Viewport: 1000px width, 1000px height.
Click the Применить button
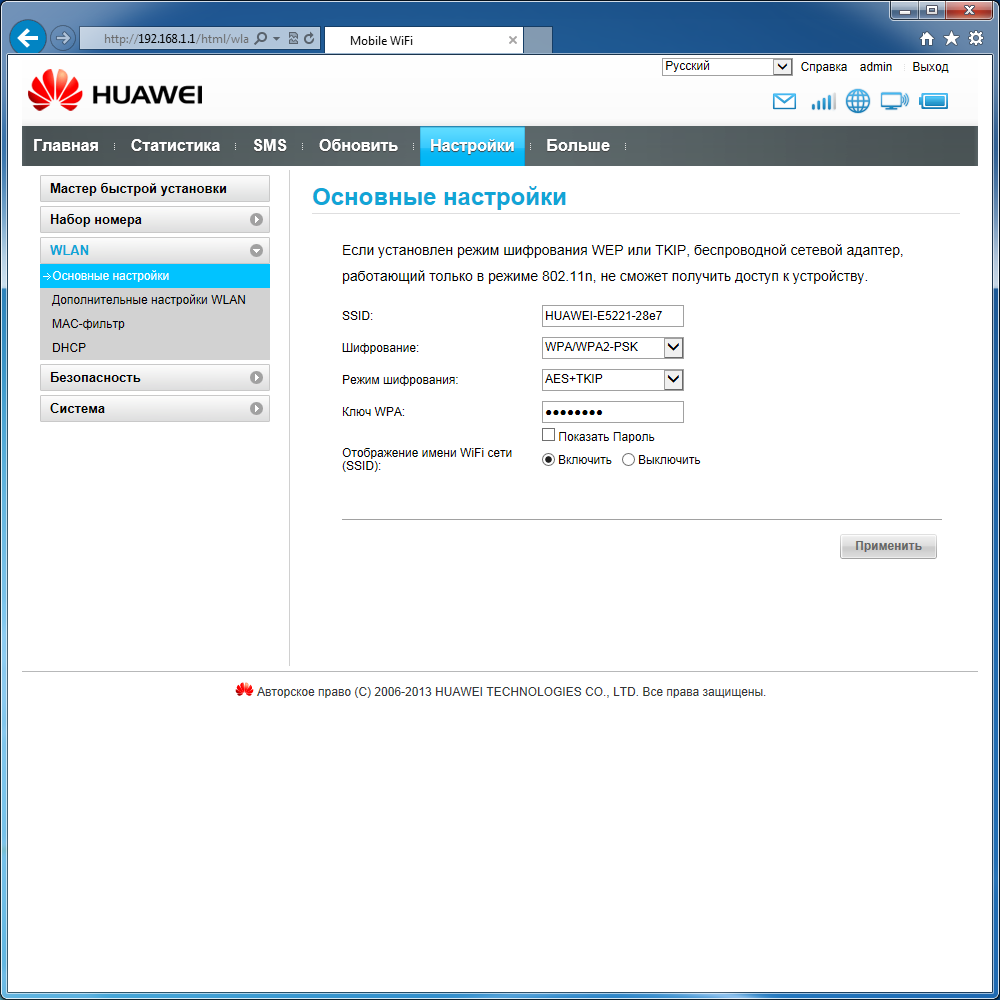[888, 546]
